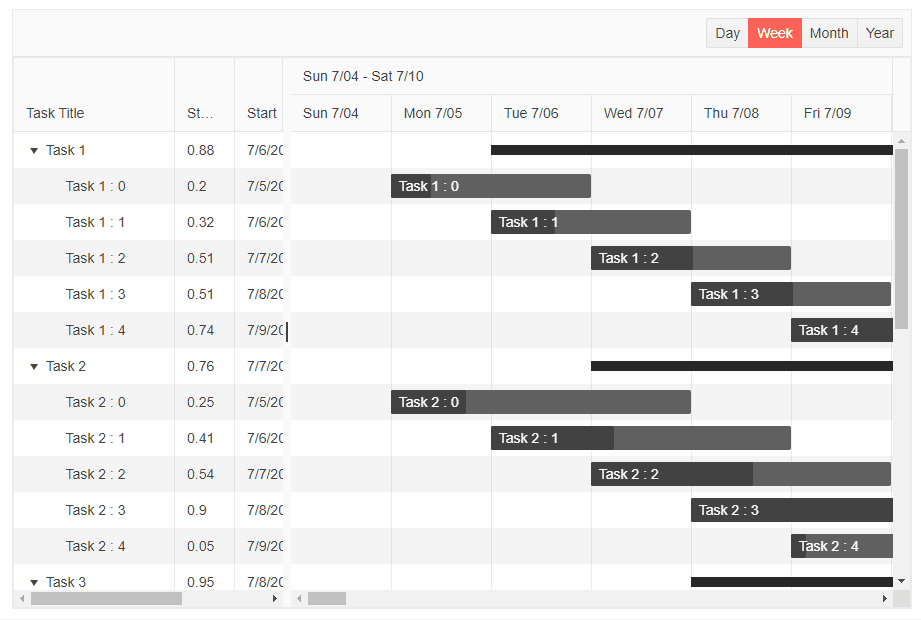Select the Task 2 : 4 row title
The image size is (921, 620).
click(97, 546)
